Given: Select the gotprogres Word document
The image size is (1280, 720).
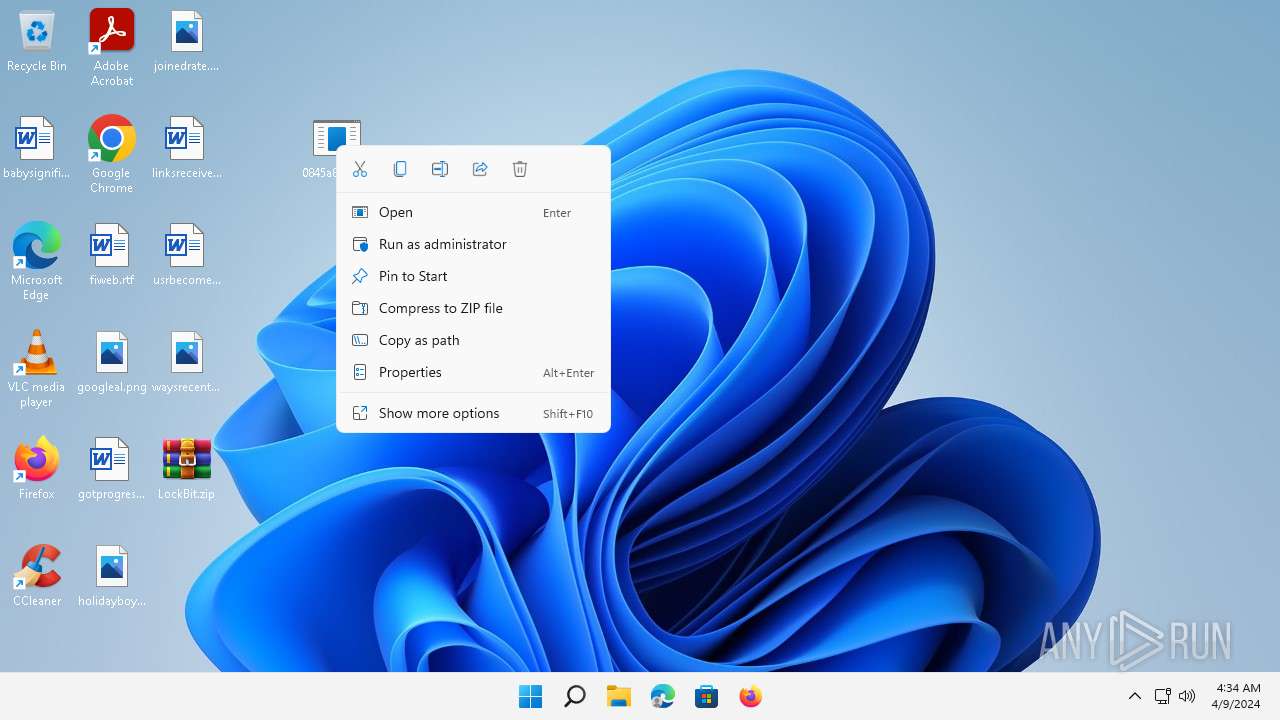Looking at the screenshot, I should tap(112, 470).
